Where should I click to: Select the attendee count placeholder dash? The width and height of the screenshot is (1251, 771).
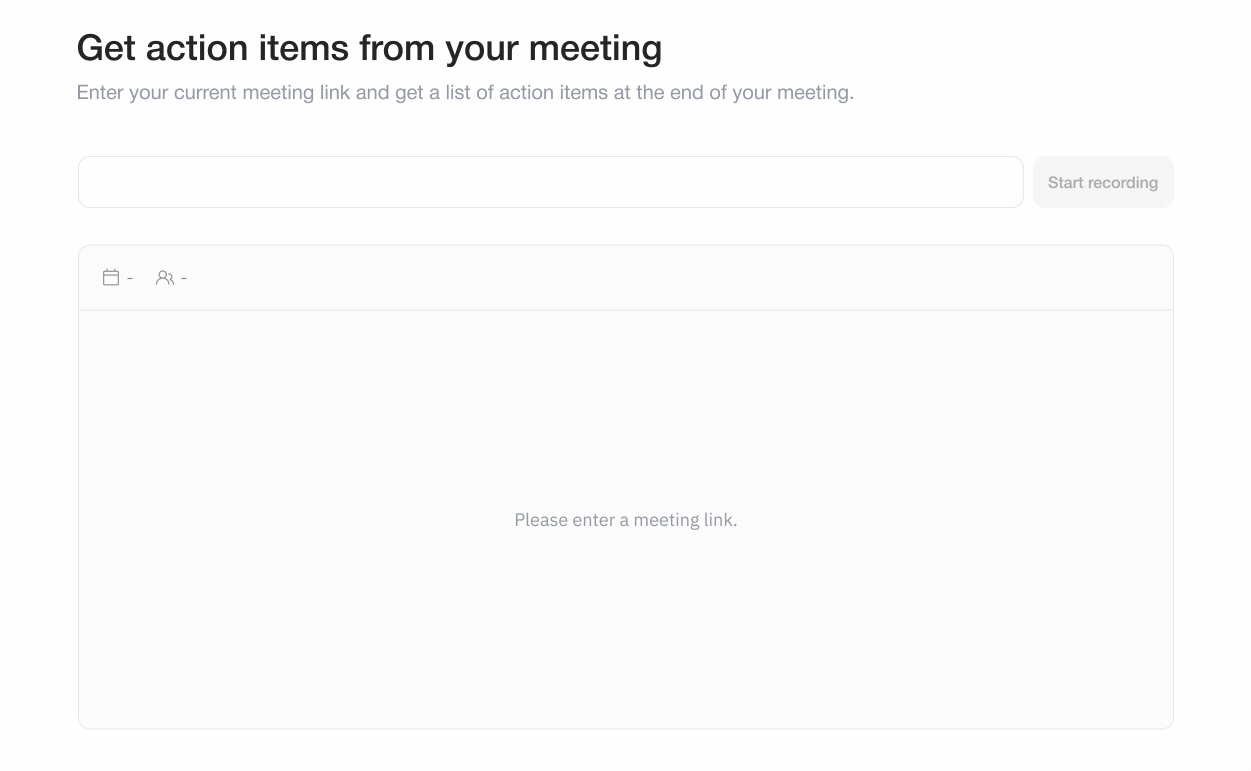click(x=184, y=278)
